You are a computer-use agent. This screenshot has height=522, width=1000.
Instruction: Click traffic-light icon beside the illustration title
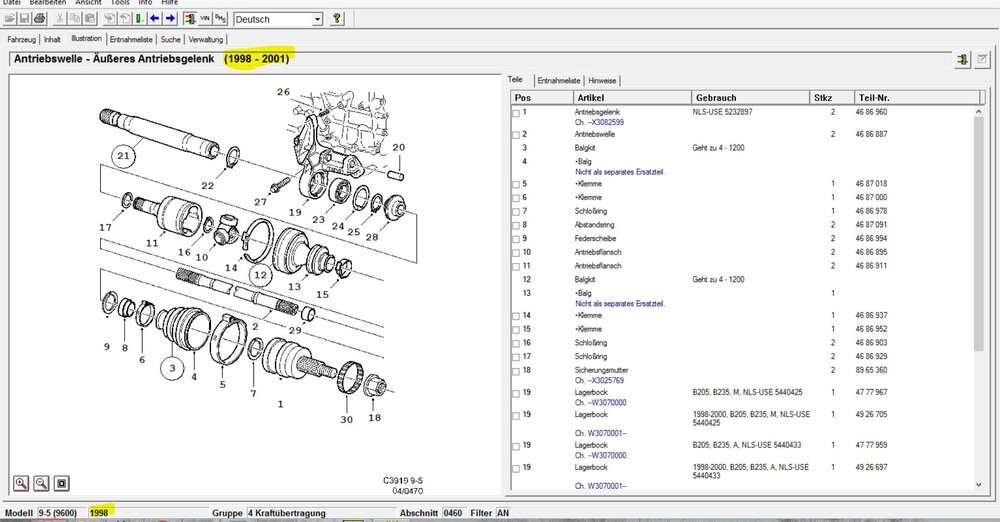pyautogui.click(x=962, y=60)
